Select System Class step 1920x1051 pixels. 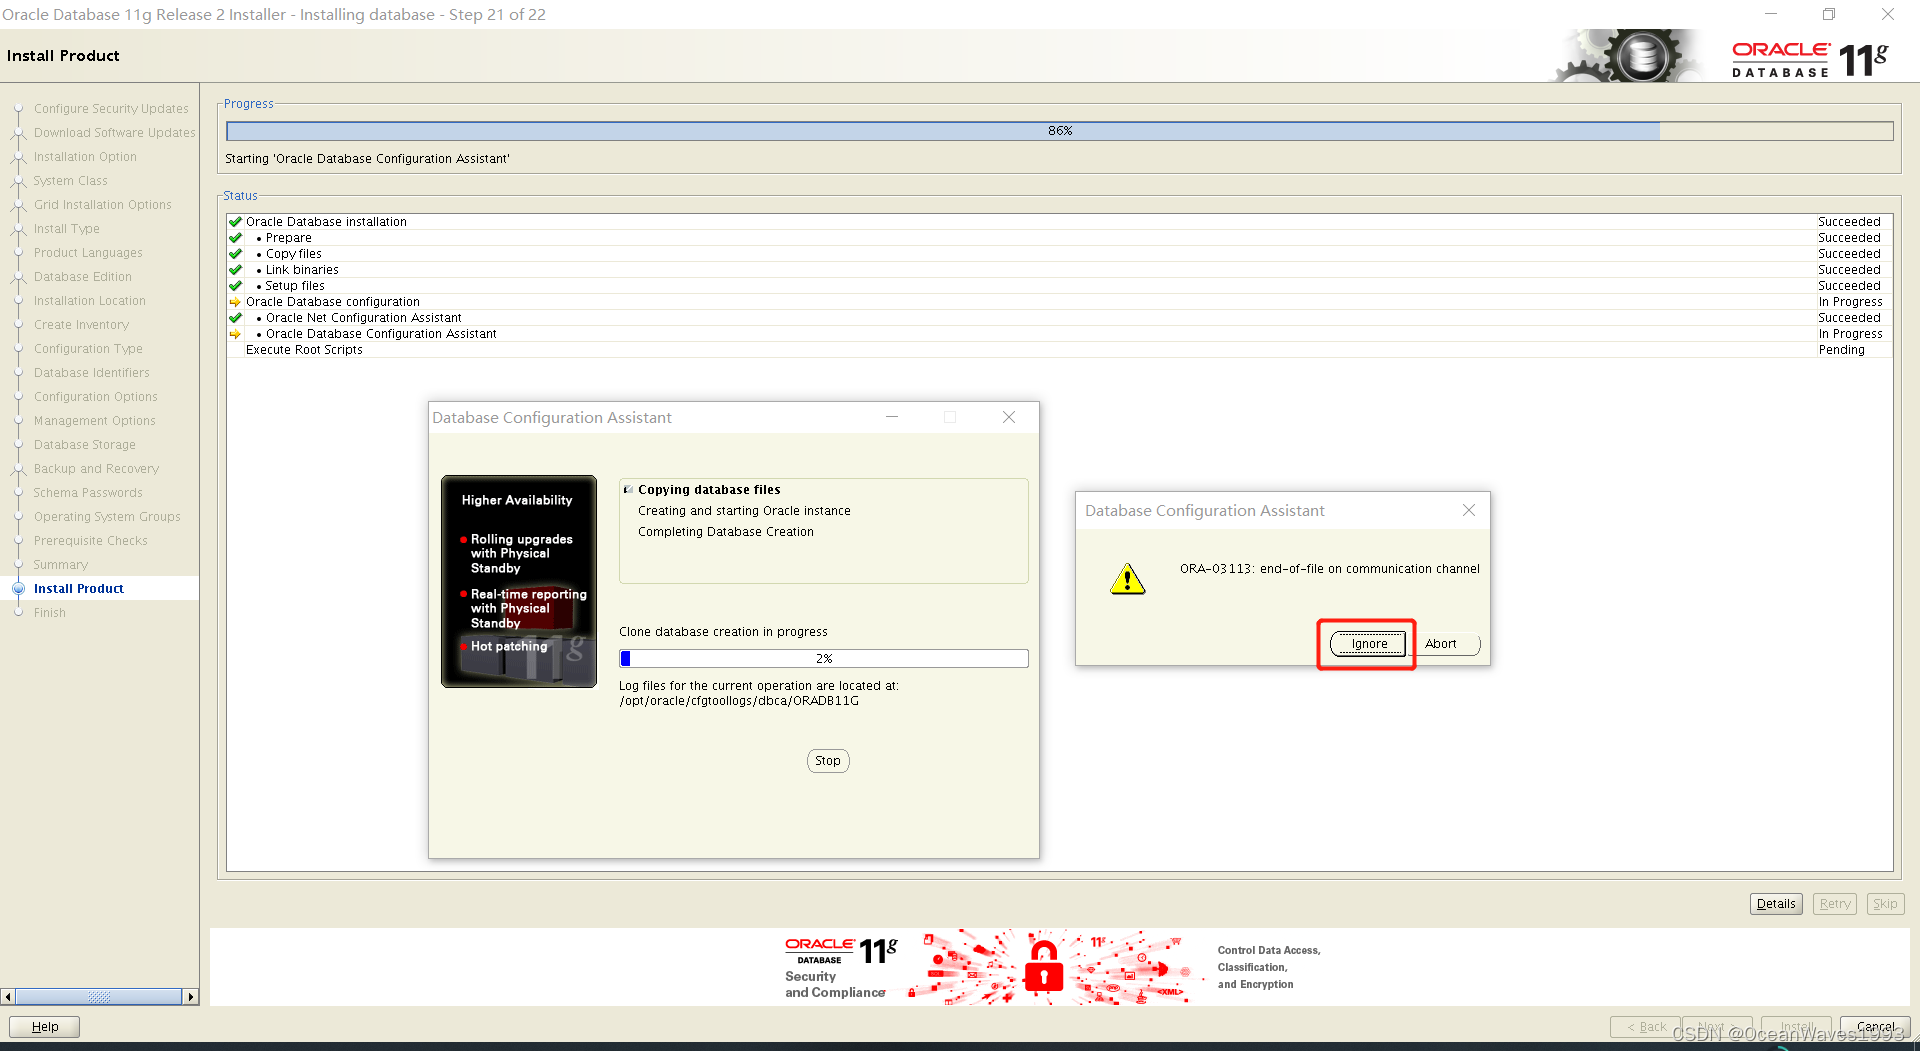tap(70, 181)
